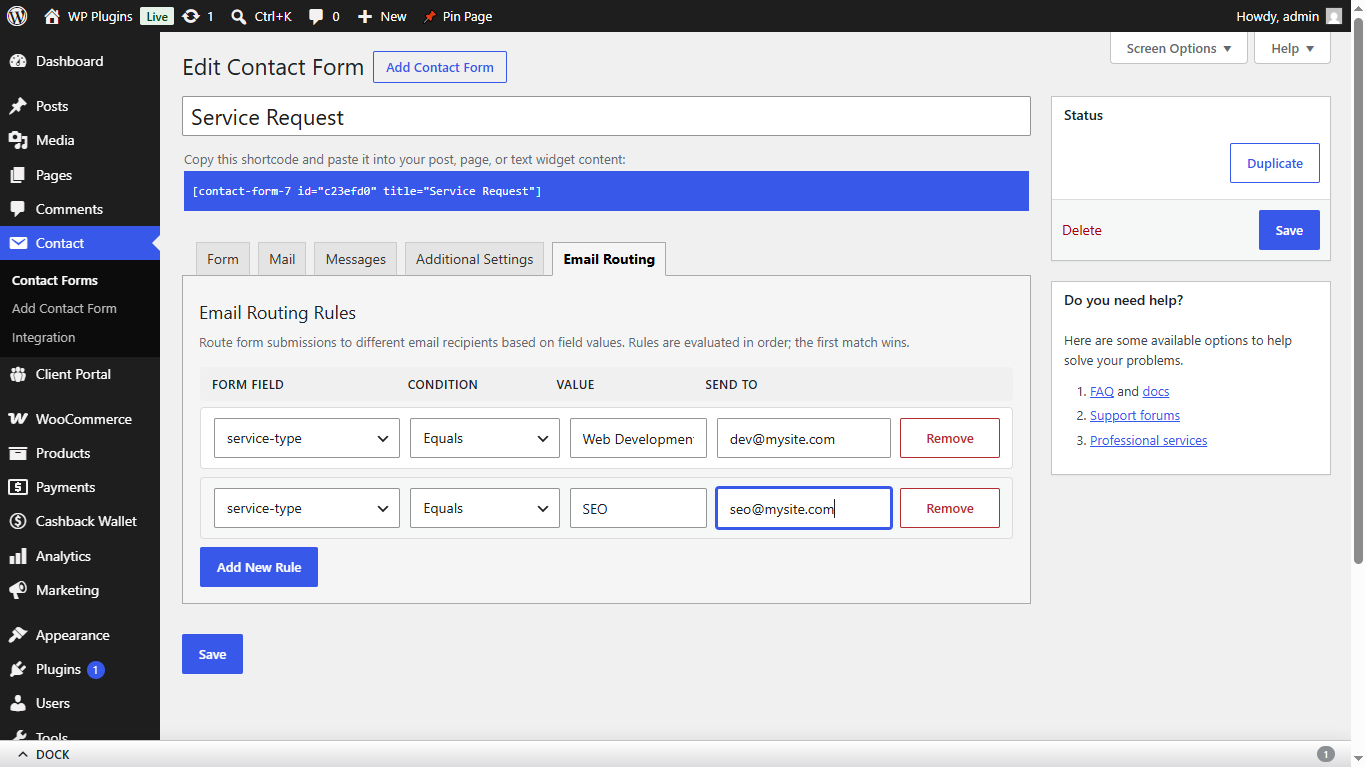Open the Ctrl+K search icon

pos(238,16)
